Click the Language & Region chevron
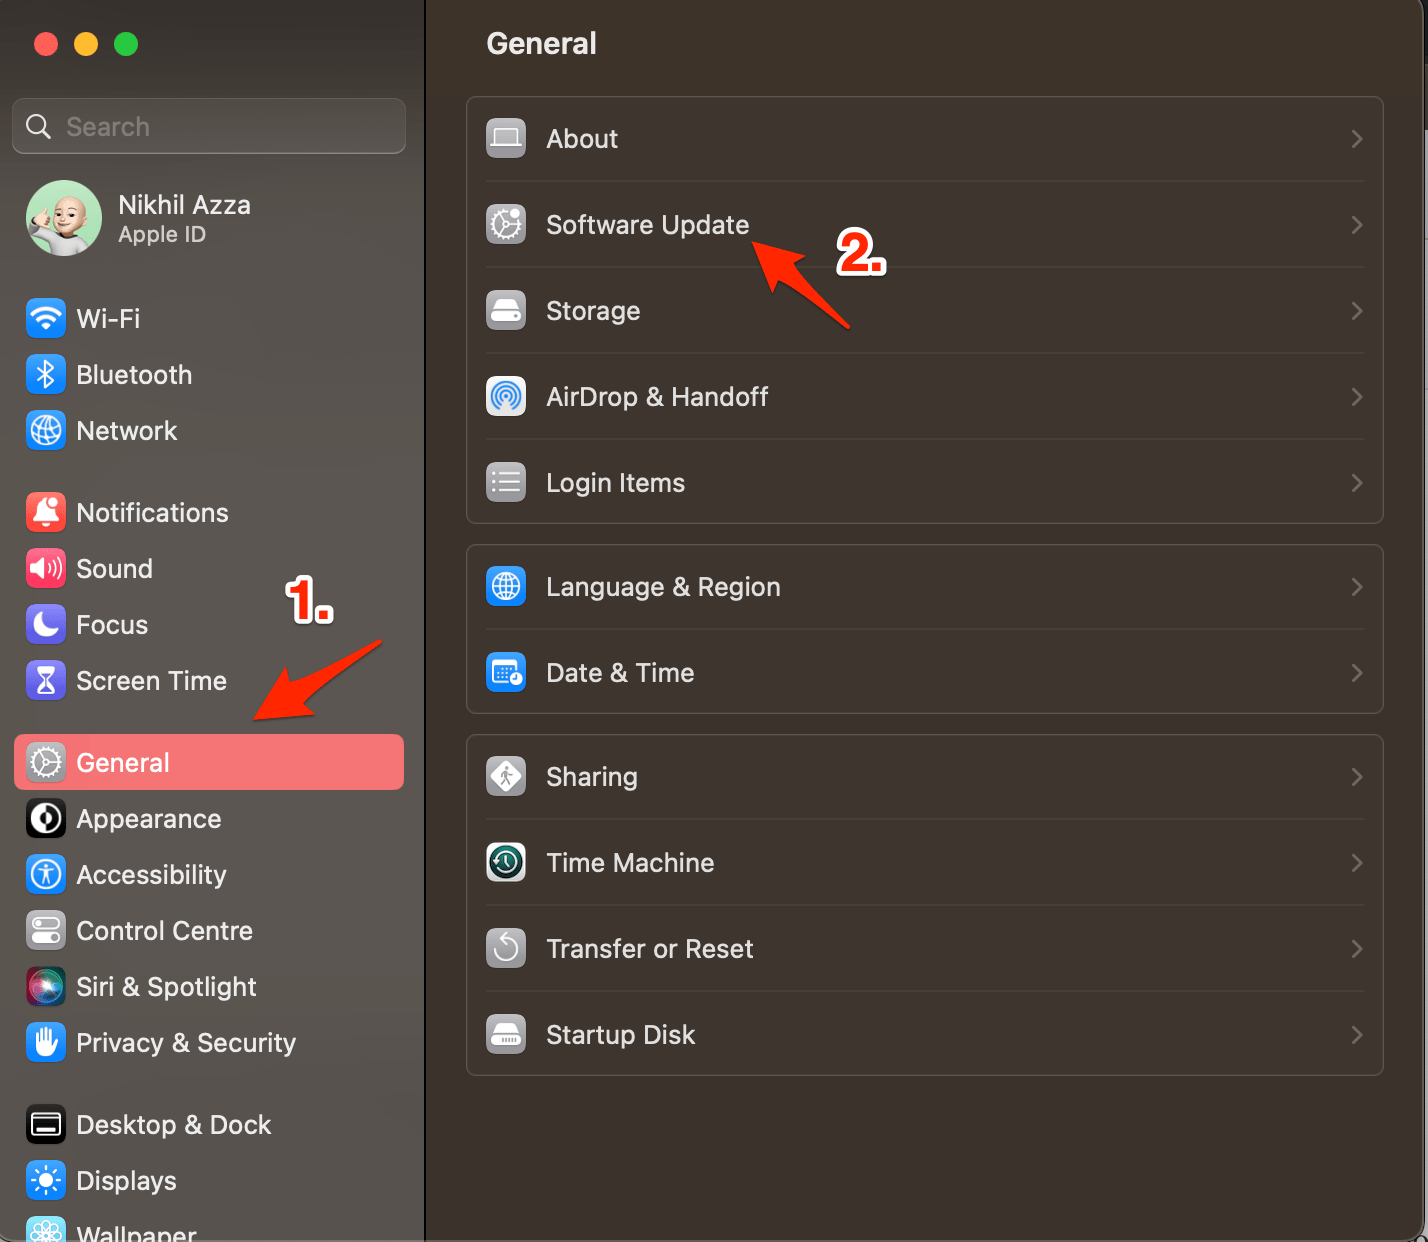 (1357, 587)
